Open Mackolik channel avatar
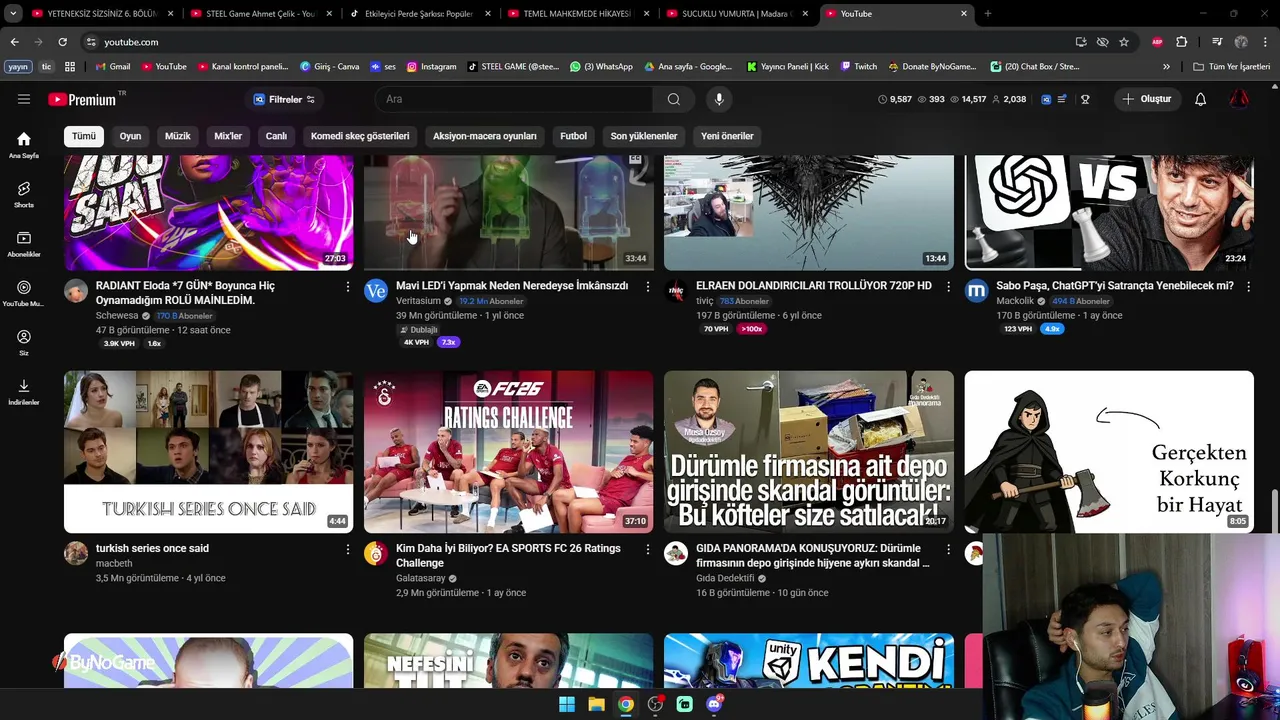Image resolution: width=1280 pixels, height=720 pixels. pos(976,291)
